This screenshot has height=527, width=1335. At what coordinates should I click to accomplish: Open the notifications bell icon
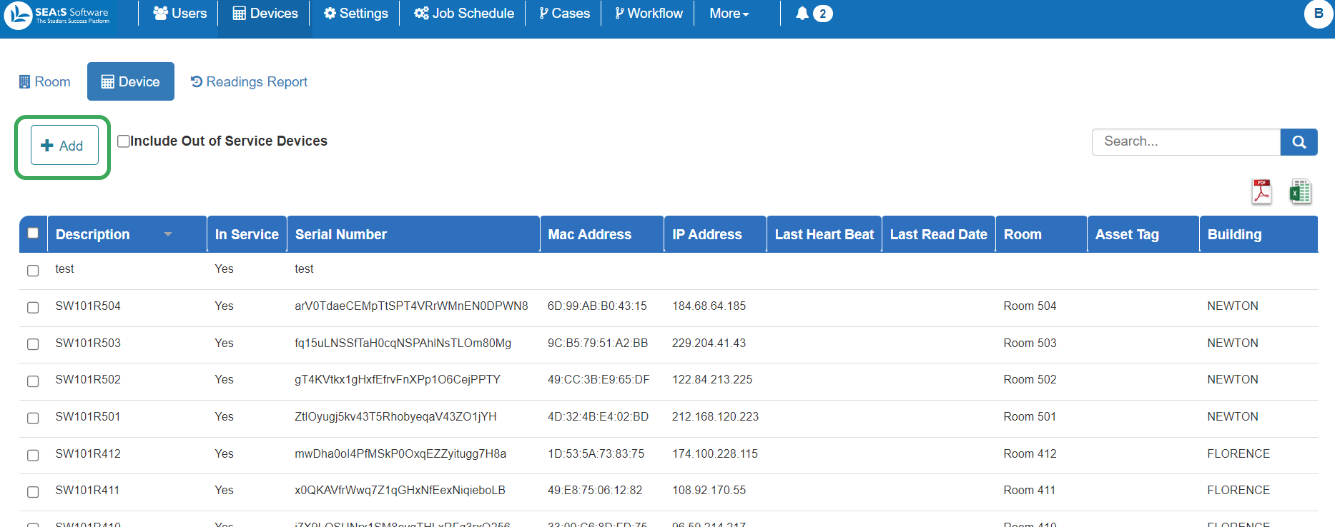point(802,14)
